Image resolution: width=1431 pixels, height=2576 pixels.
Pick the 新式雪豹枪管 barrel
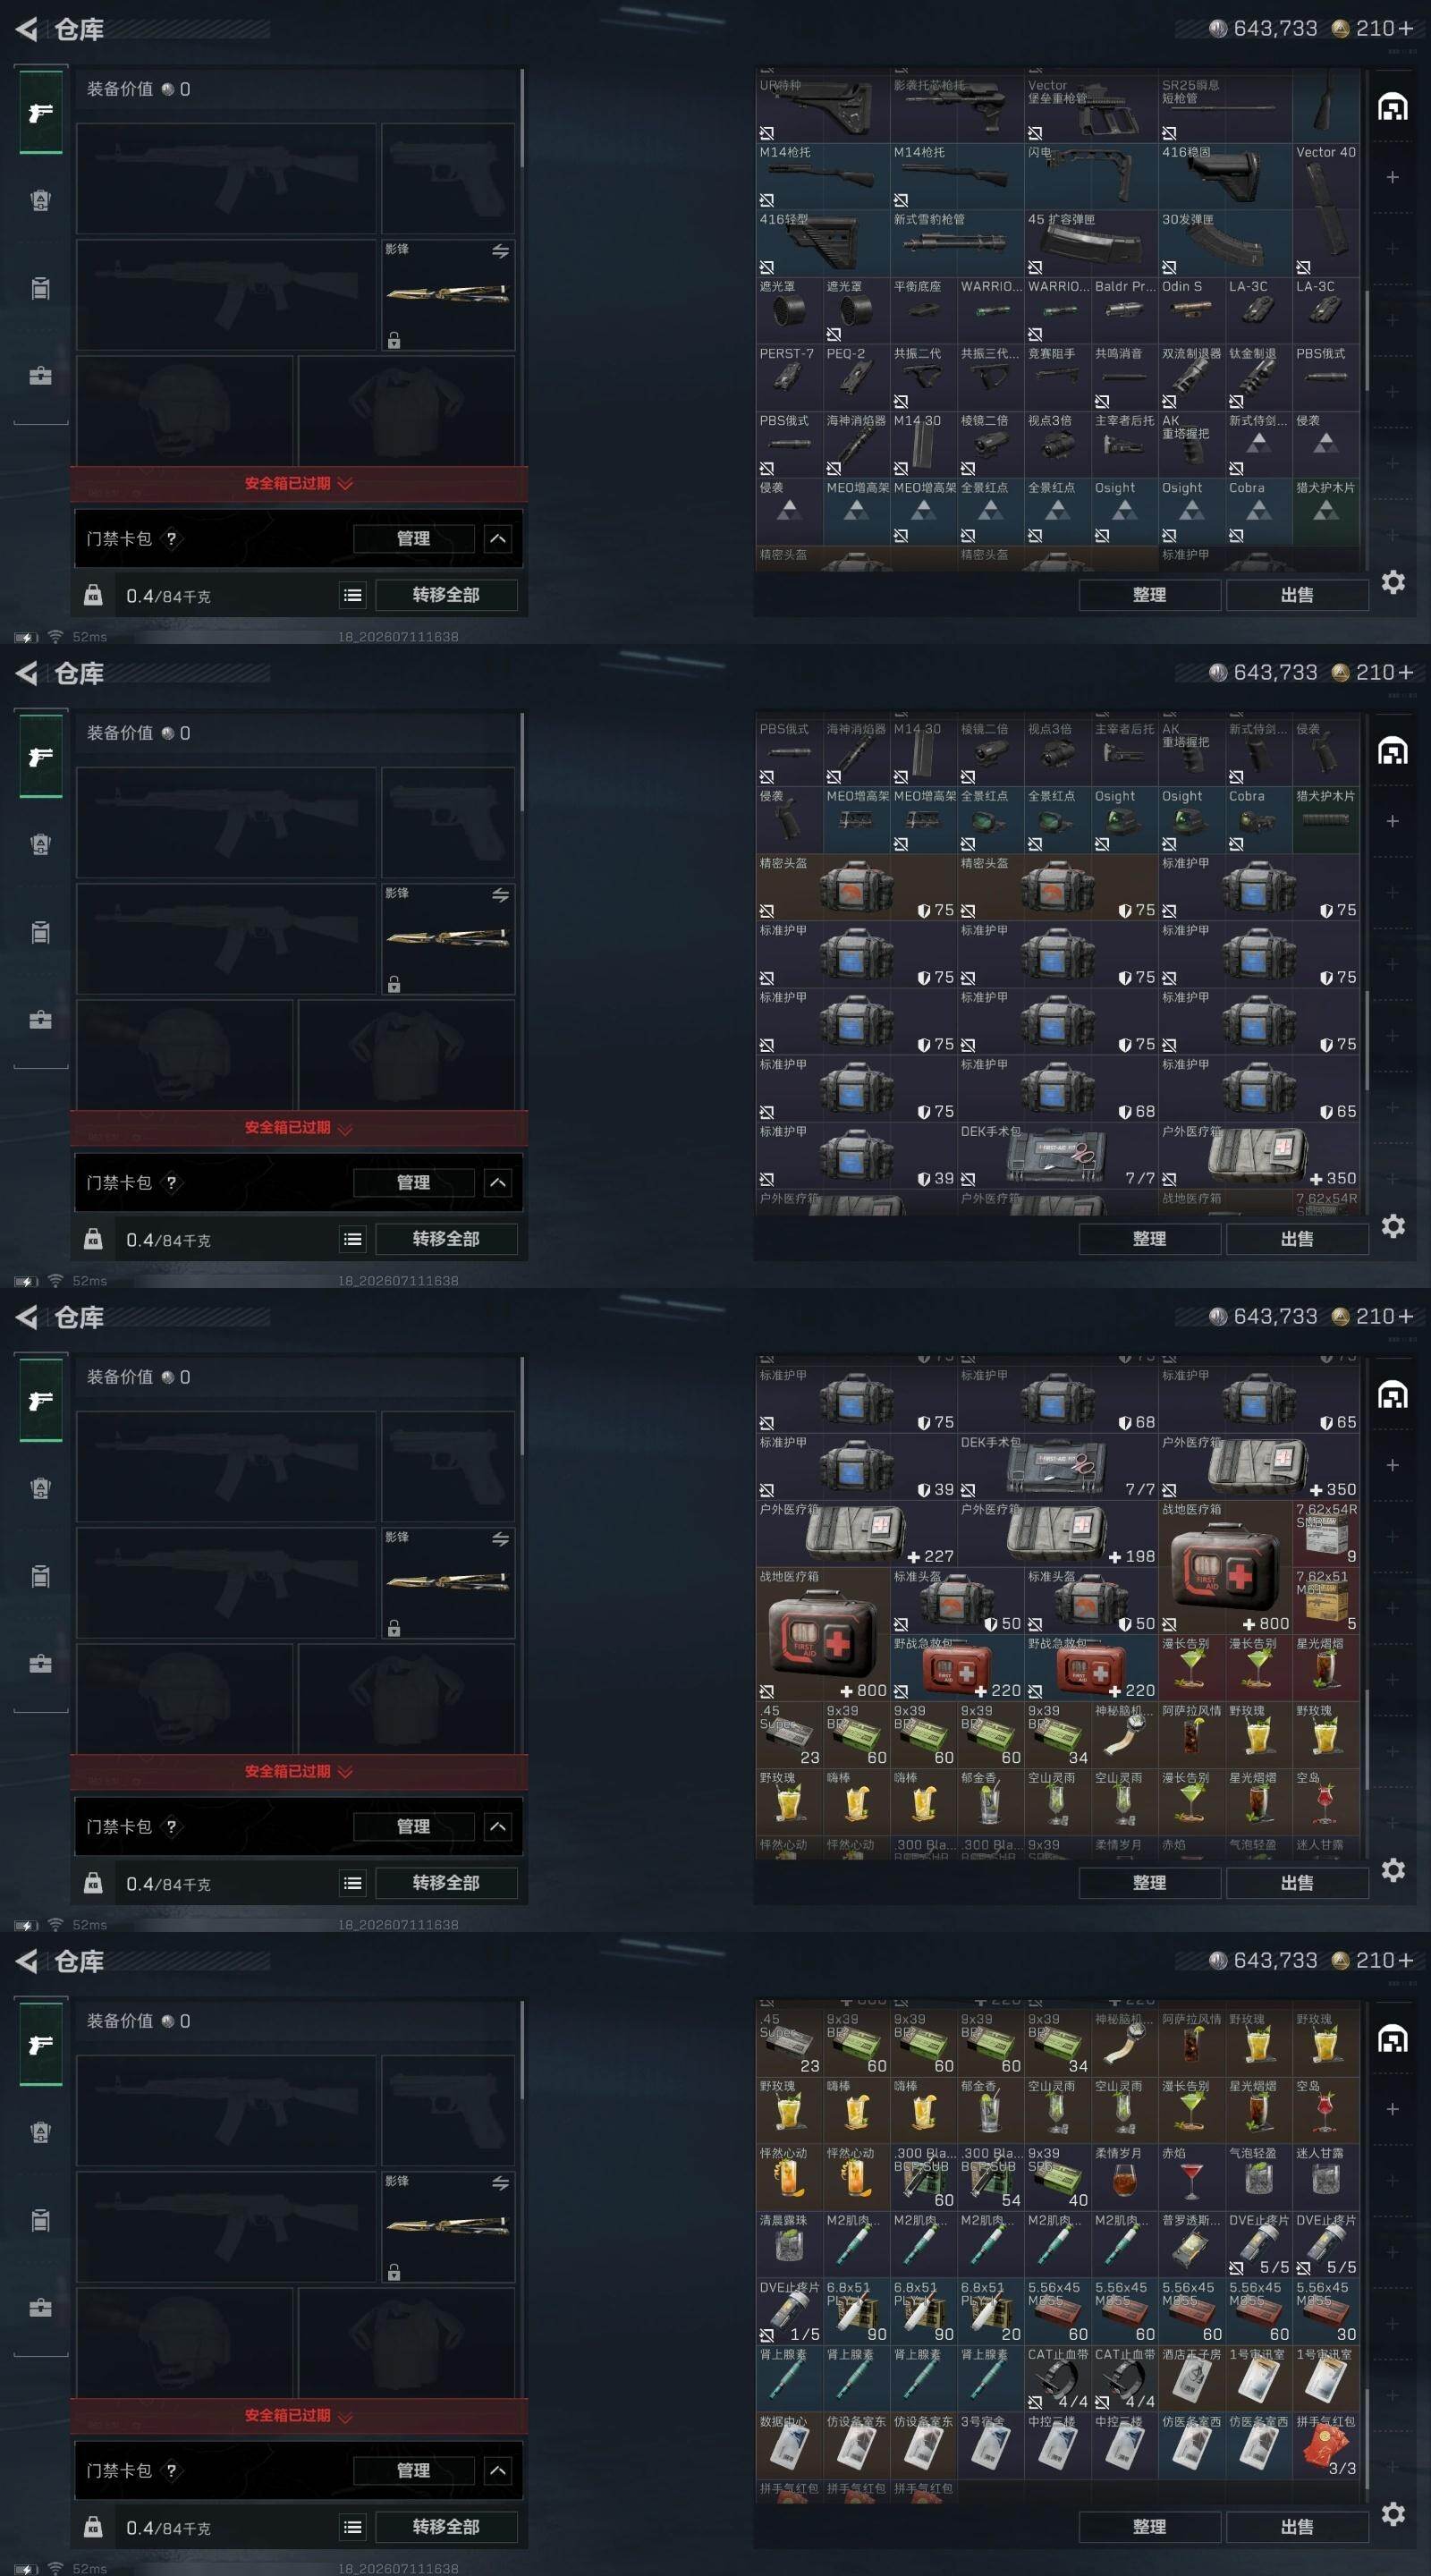[957, 243]
